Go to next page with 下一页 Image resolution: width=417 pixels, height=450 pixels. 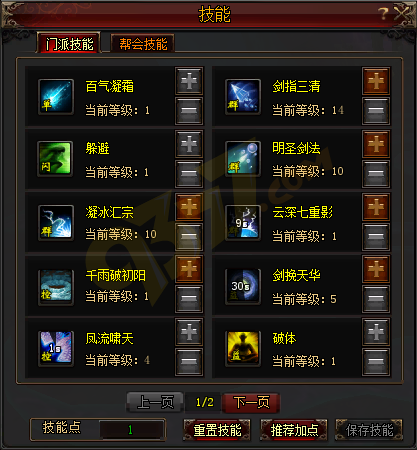(x=251, y=402)
